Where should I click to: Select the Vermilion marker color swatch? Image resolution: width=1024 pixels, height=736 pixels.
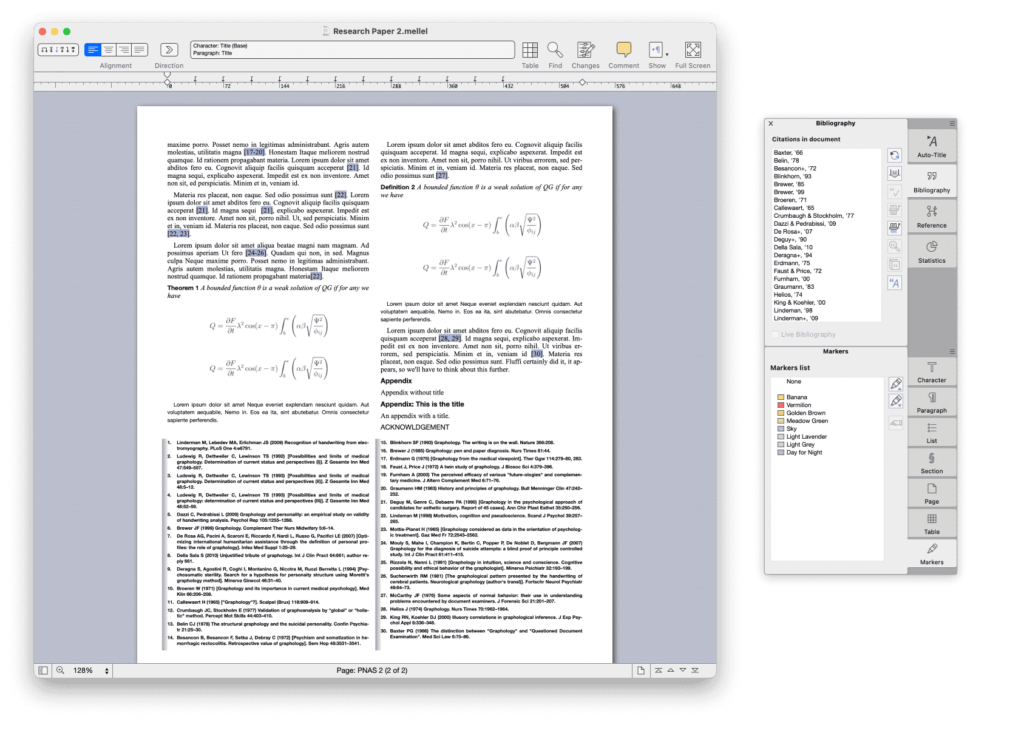[780, 407]
